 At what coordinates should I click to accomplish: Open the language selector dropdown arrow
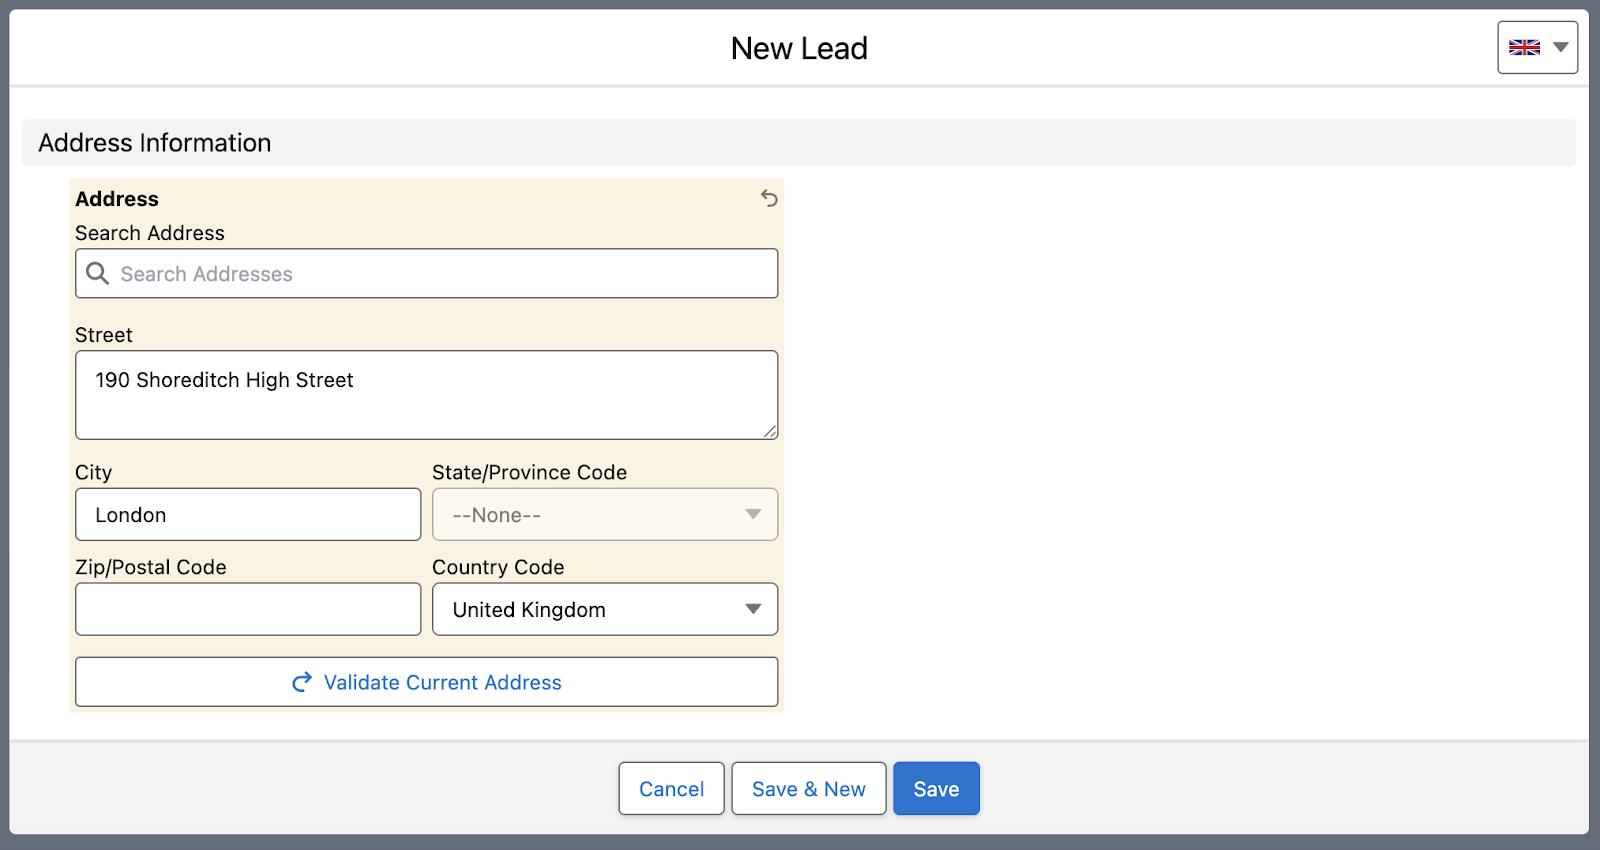tap(1560, 47)
